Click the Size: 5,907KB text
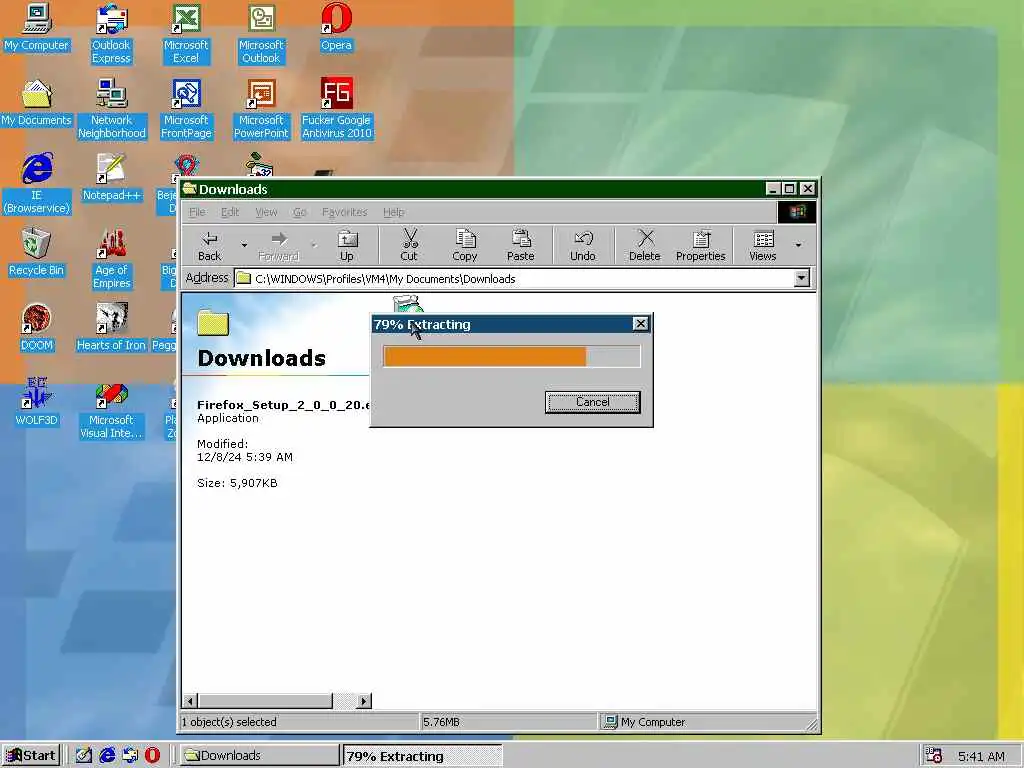This screenshot has width=1024, height=768. point(237,483)
